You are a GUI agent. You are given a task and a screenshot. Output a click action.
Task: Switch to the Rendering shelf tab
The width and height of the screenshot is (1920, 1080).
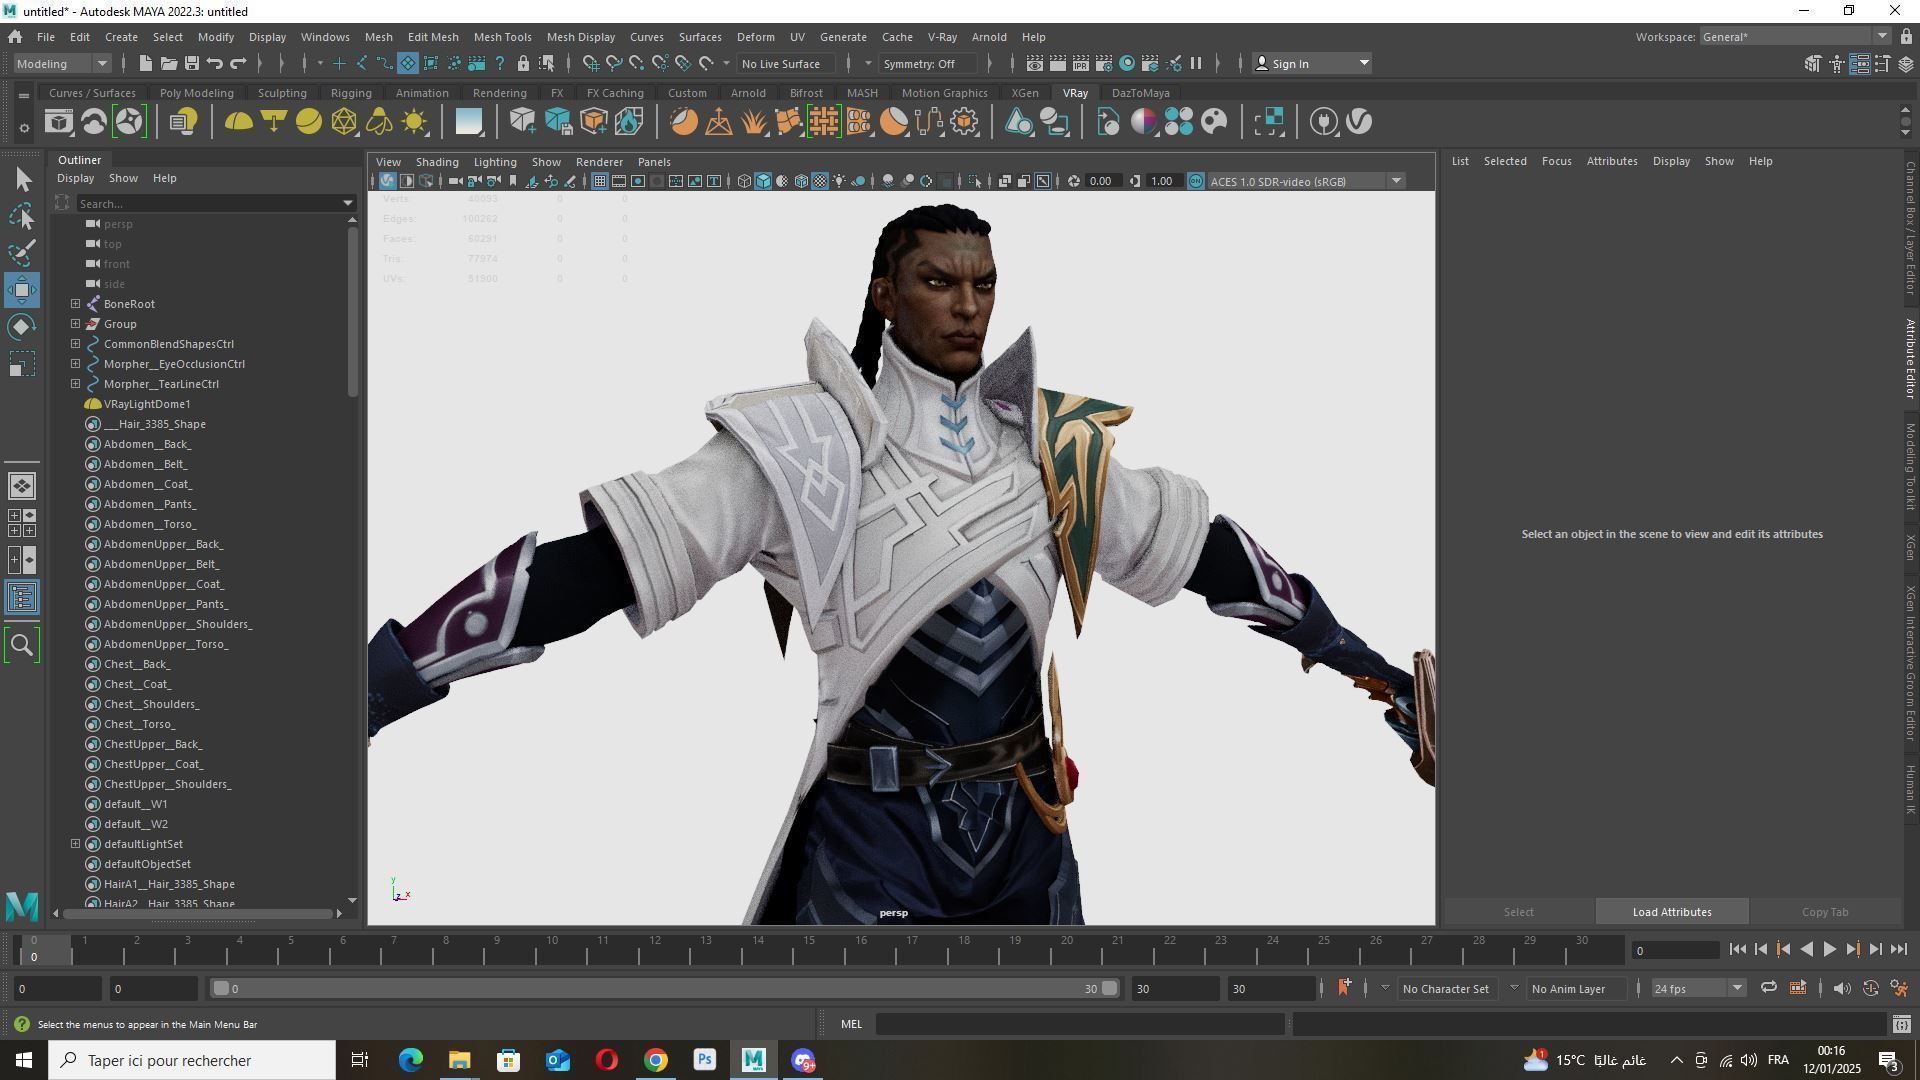click(499, 93)
